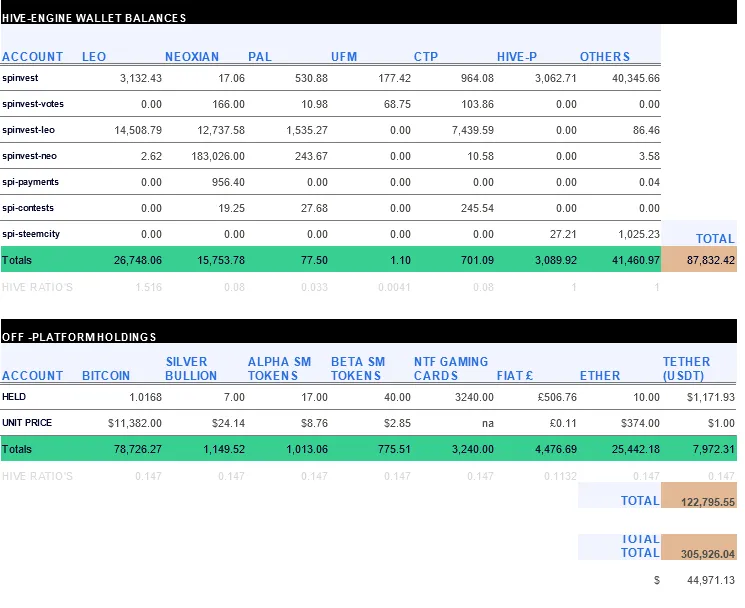Click the spinvest account row label
Image resolution: width=745 pixels, height=608 pixels.
(x=20, y=78)
